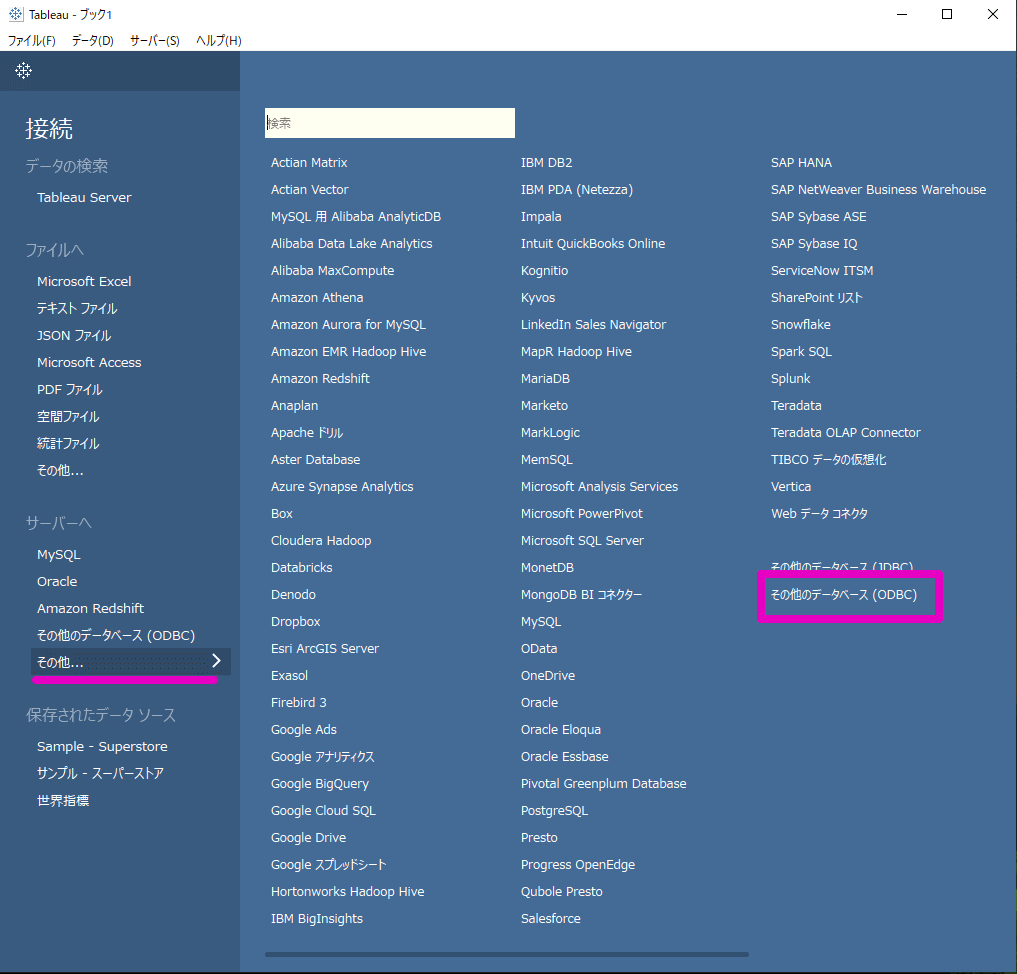Screen dimensions: 1017x974
Task: Select SharePoint リスト connector
Action: 817,298
